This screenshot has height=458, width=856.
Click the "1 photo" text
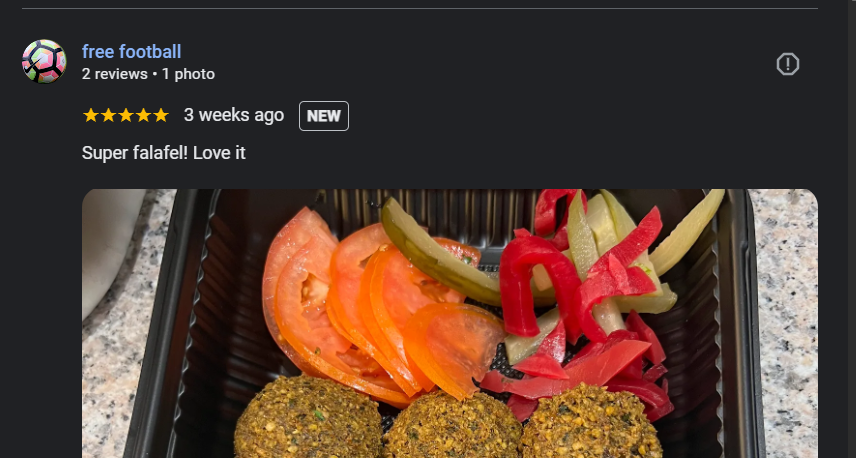[x=188, y=74]
